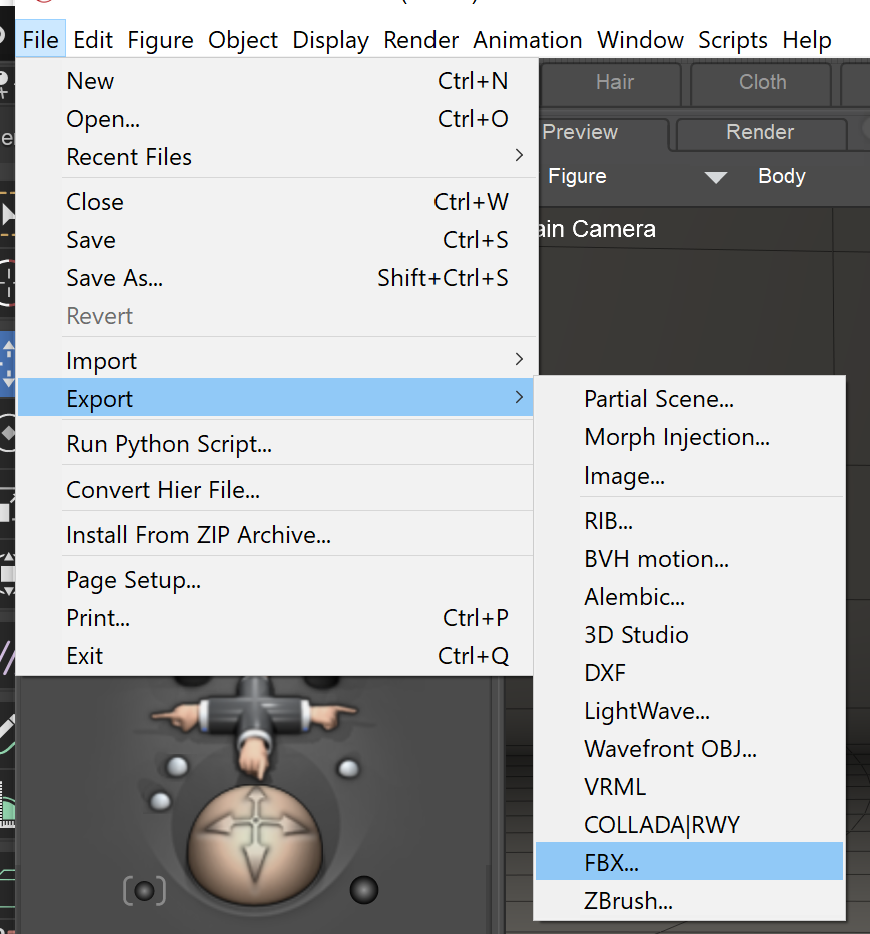Select RIB... export option
Screen dimensions: 870x934
click(x=690, y=521)
